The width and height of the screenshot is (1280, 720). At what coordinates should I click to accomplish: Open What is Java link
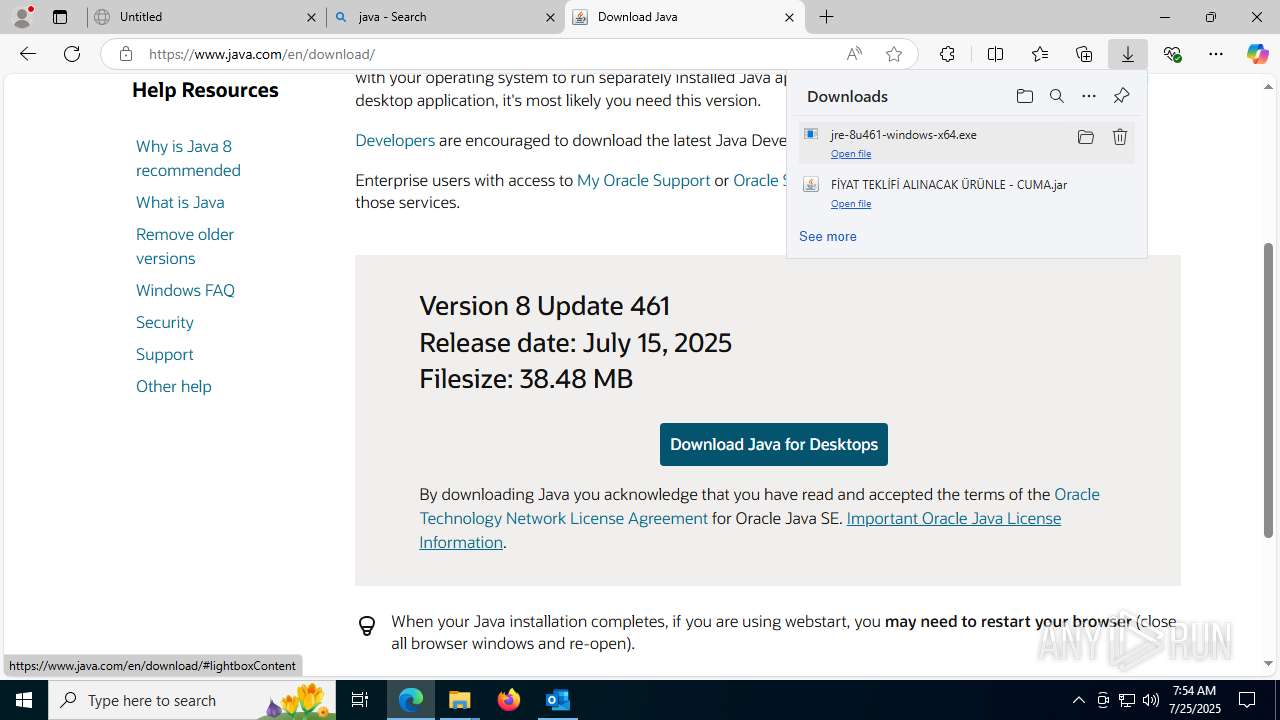point(180,202)
